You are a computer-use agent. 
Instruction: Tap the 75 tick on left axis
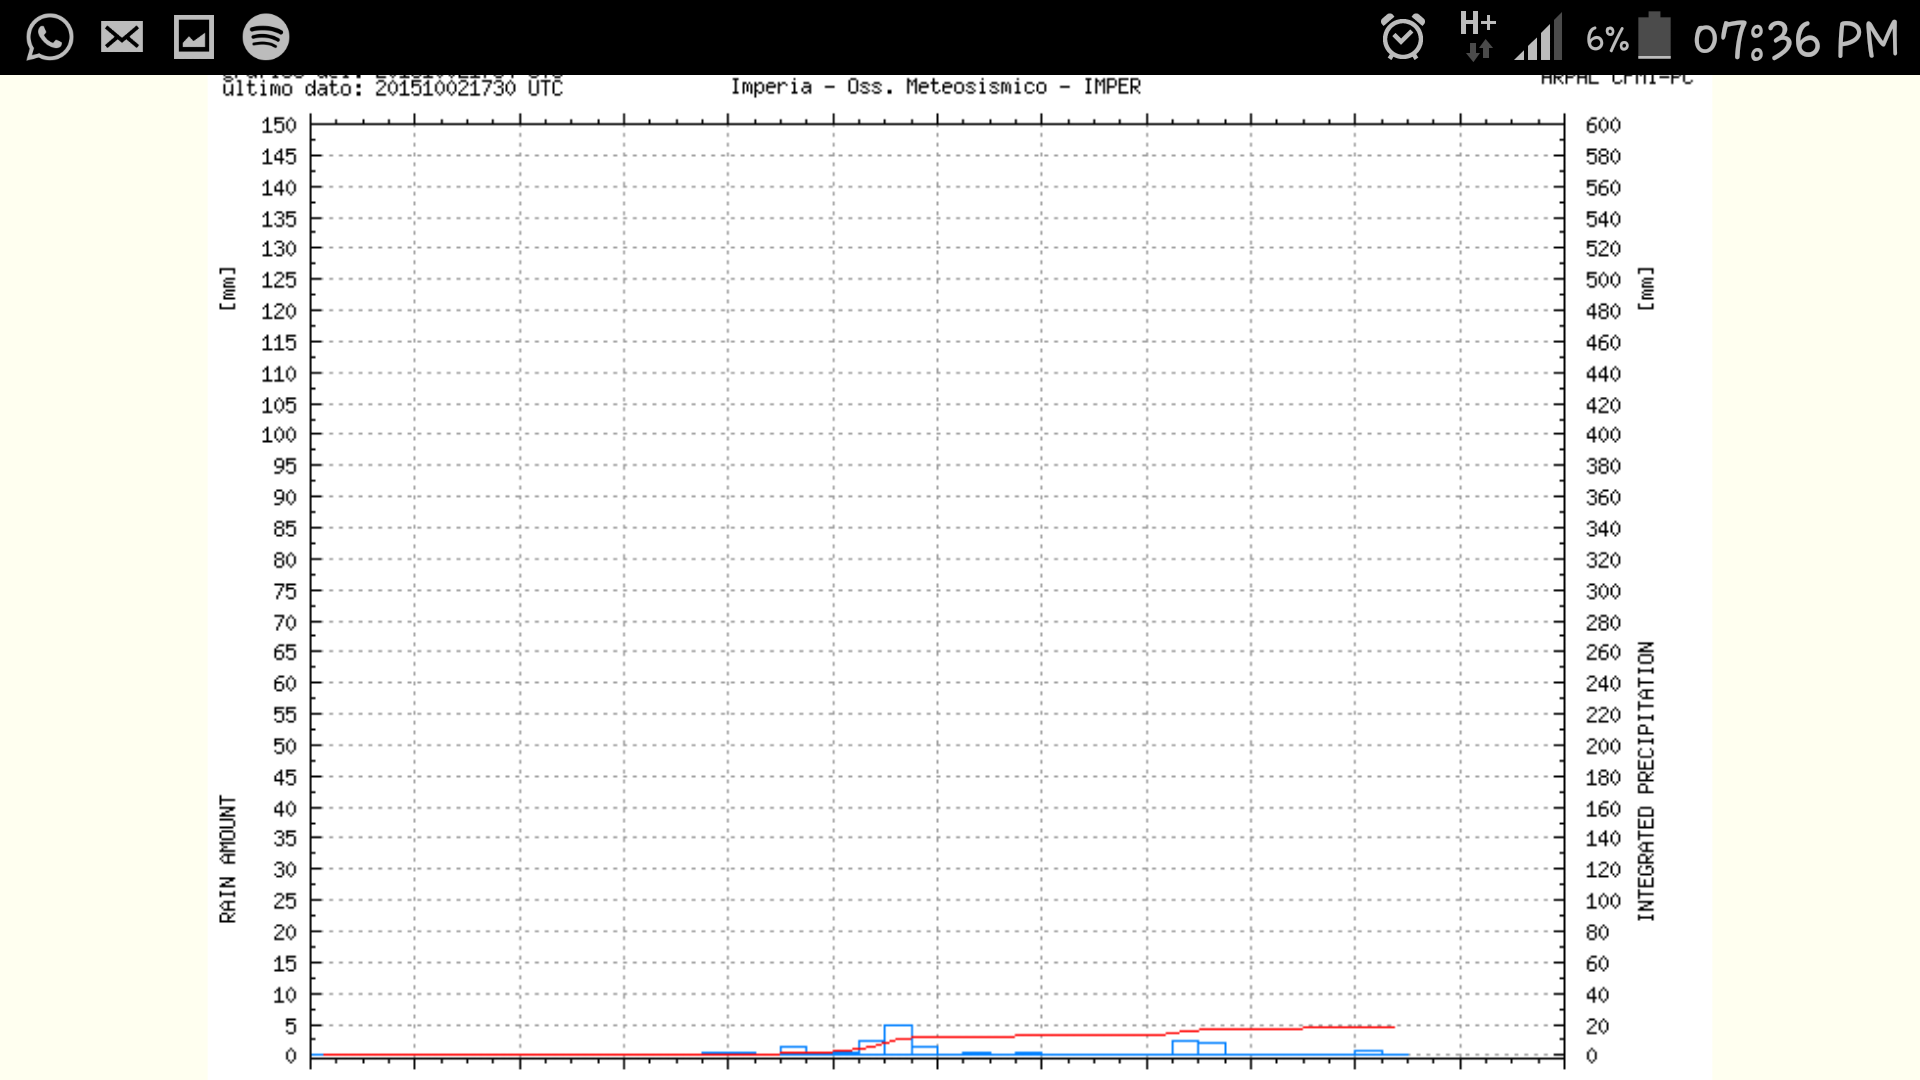click(x=285, y=591)
